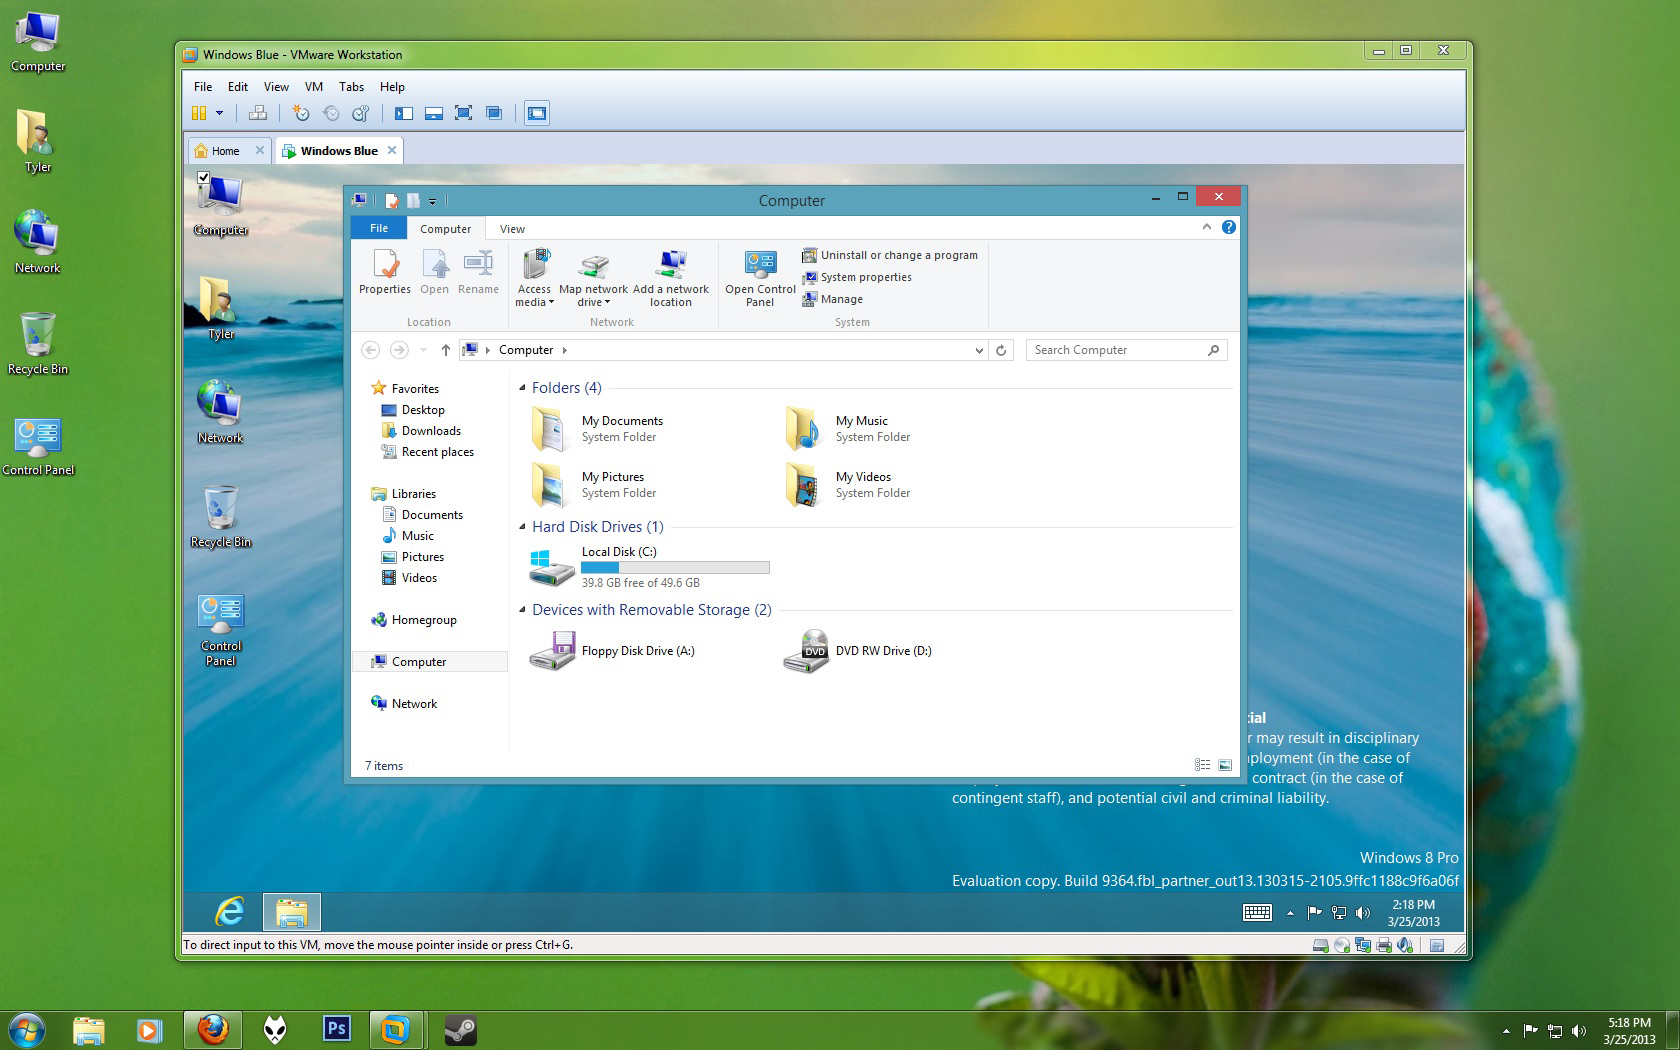Open the VM menu in VMware
Viewport: 1680px width, 1050px height.
click(313, 87)
